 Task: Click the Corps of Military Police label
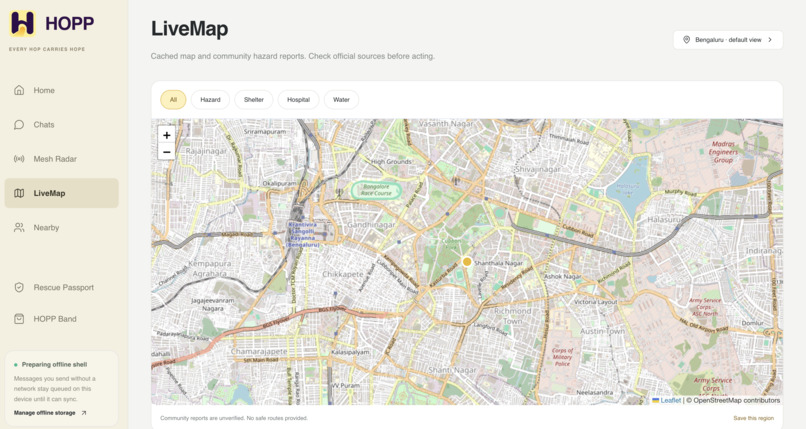[562, 357]
